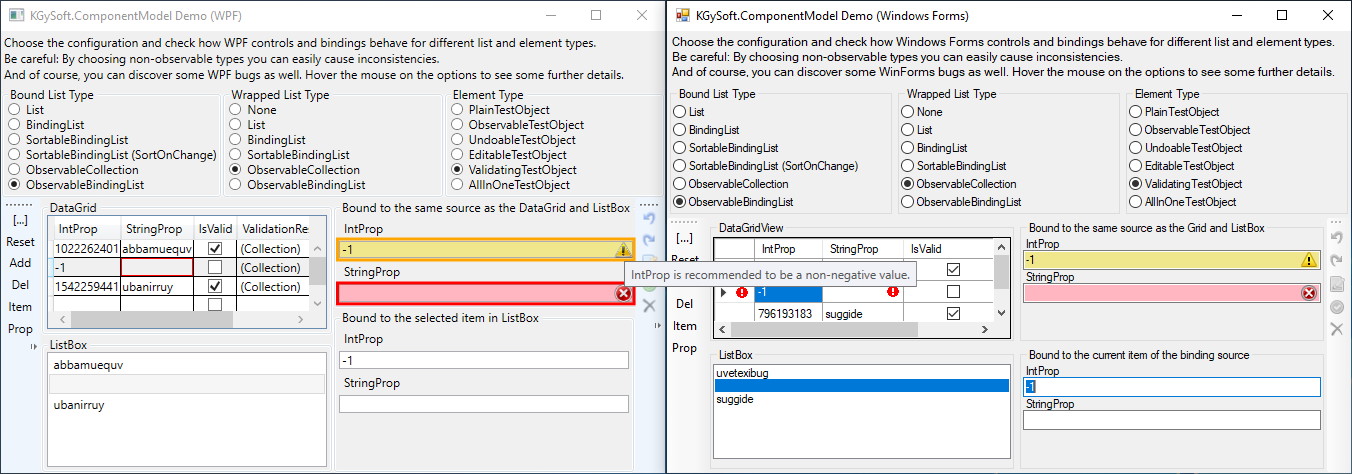Click the WinForms redo arrow icon
The width and height of the screenshot is (1352, 474).
click(x=1337, y=260)
